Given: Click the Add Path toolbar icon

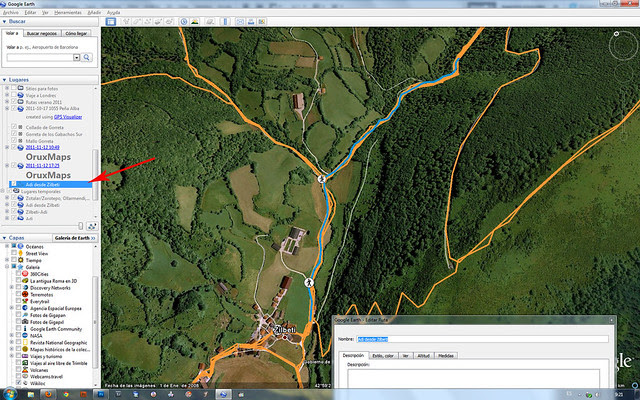Looking at the screenshot, I should point(147,22).
